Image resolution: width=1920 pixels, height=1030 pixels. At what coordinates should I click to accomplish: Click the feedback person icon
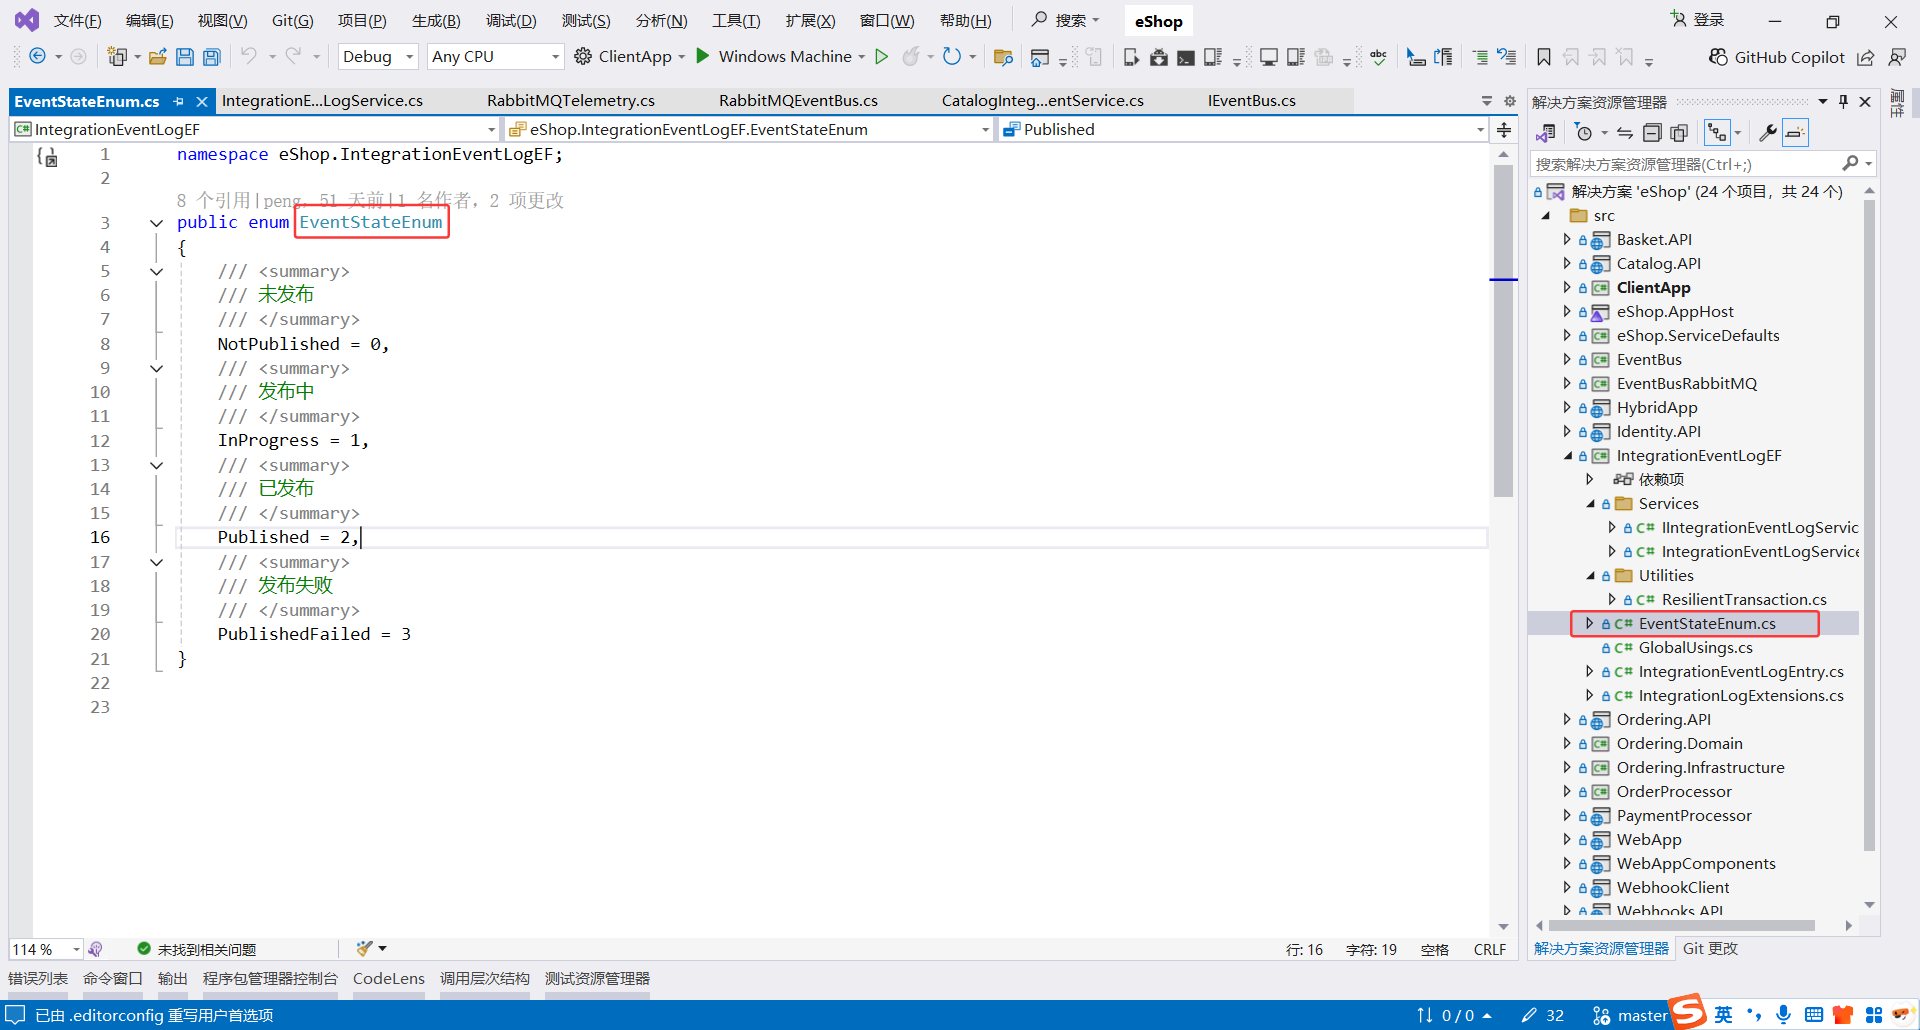tap(1897, 57)
